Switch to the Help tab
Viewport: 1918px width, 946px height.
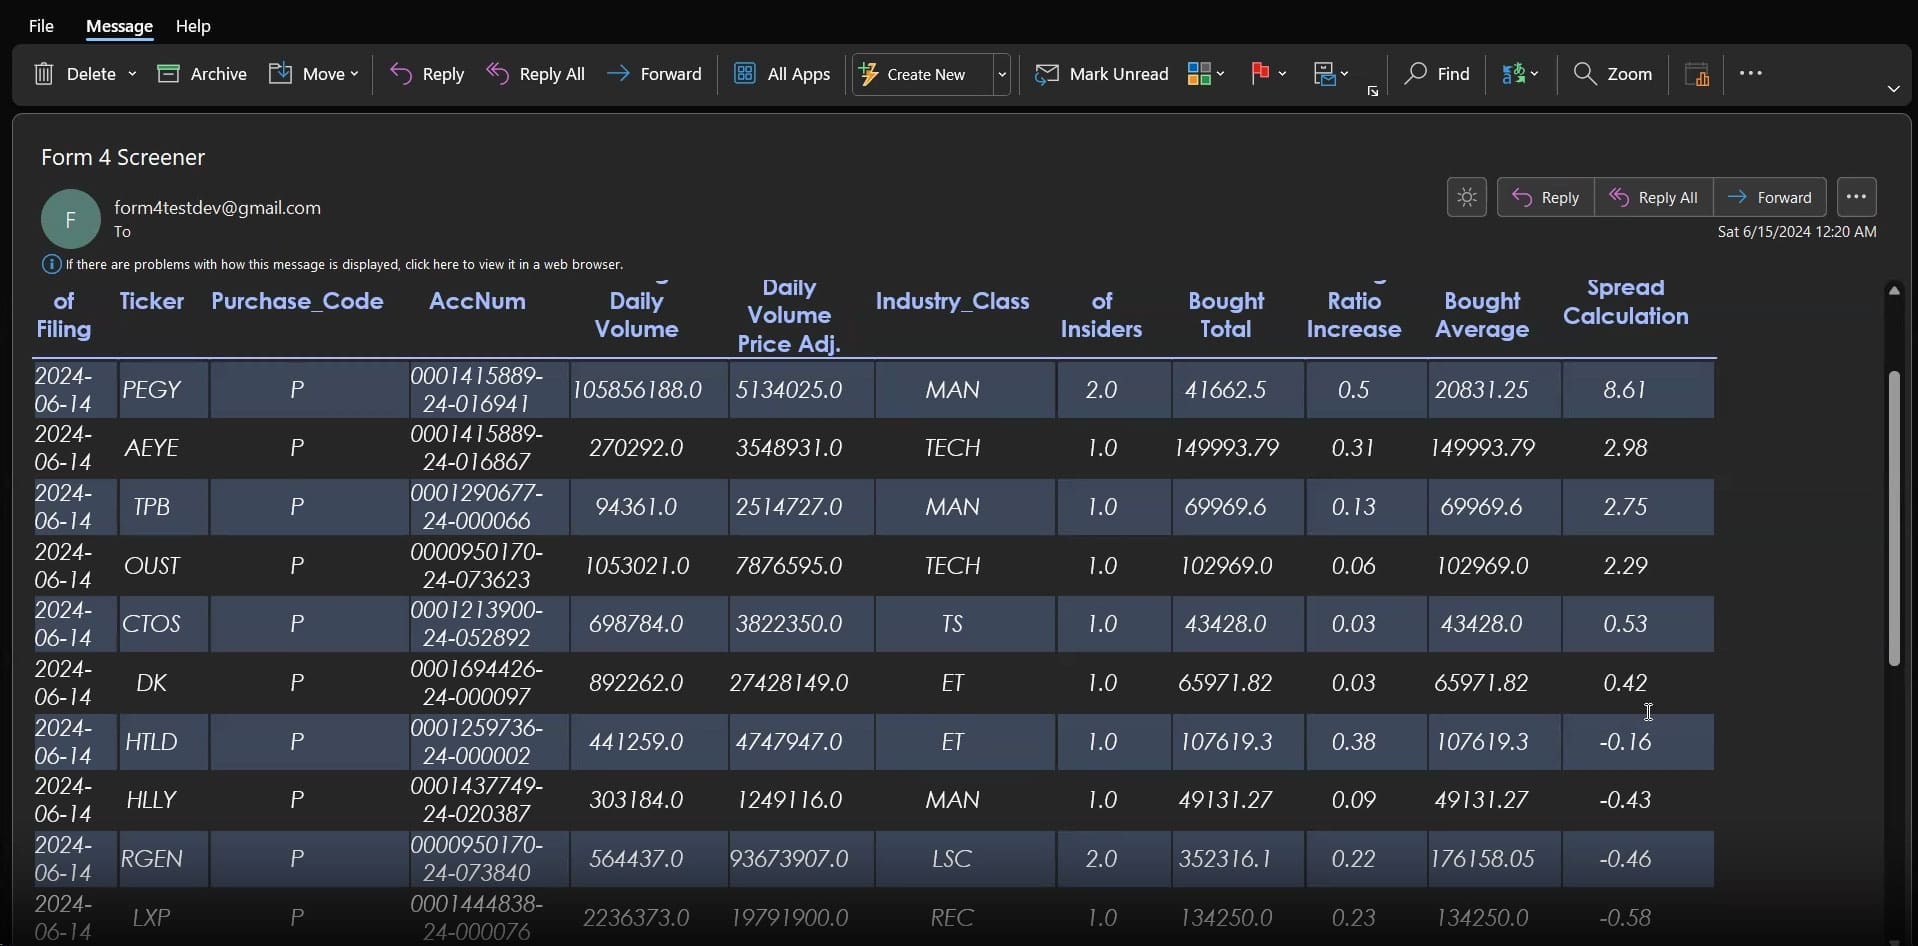(x=193, y=26)
